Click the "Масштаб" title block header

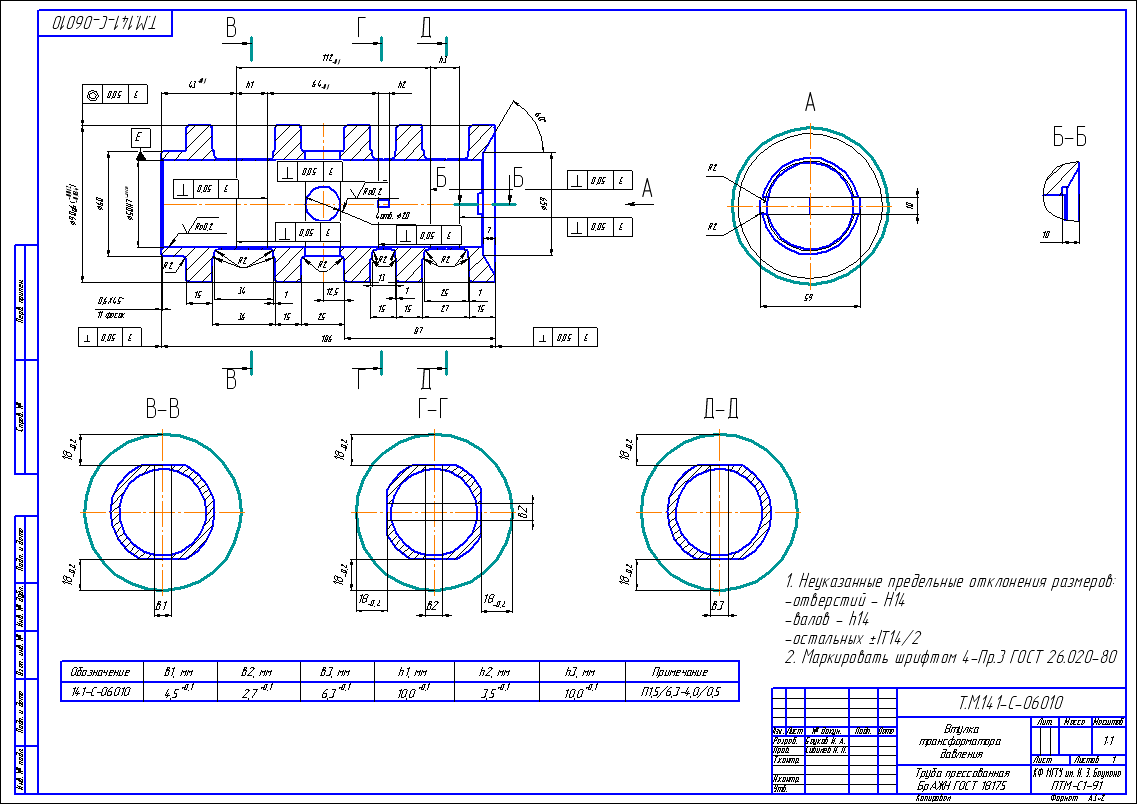(1108, 722)
